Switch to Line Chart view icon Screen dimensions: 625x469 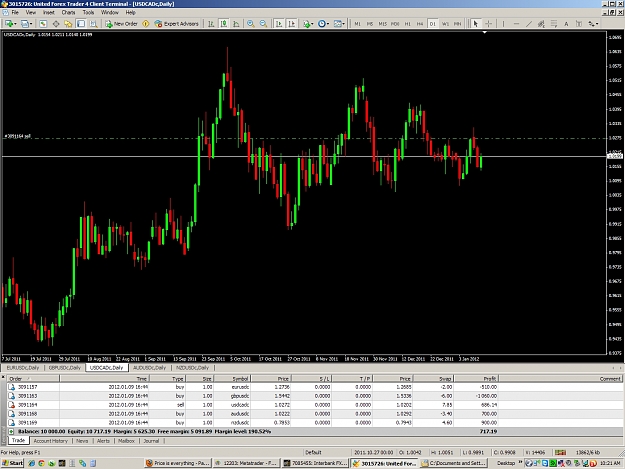pyautogui.click(x=236, y=24)
